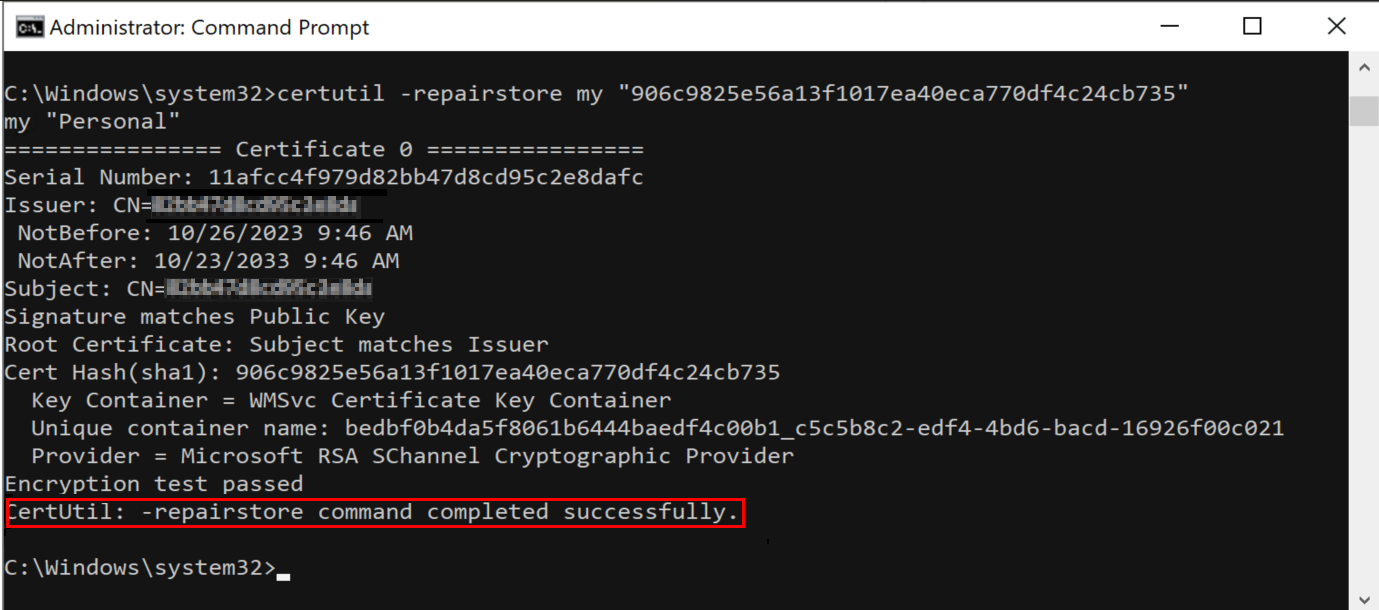Image resolution: width=1379 pixels, height=610 pixels.
Task: Click the final C:\Windows\system32 prompt line
Action: coord(140,568)
